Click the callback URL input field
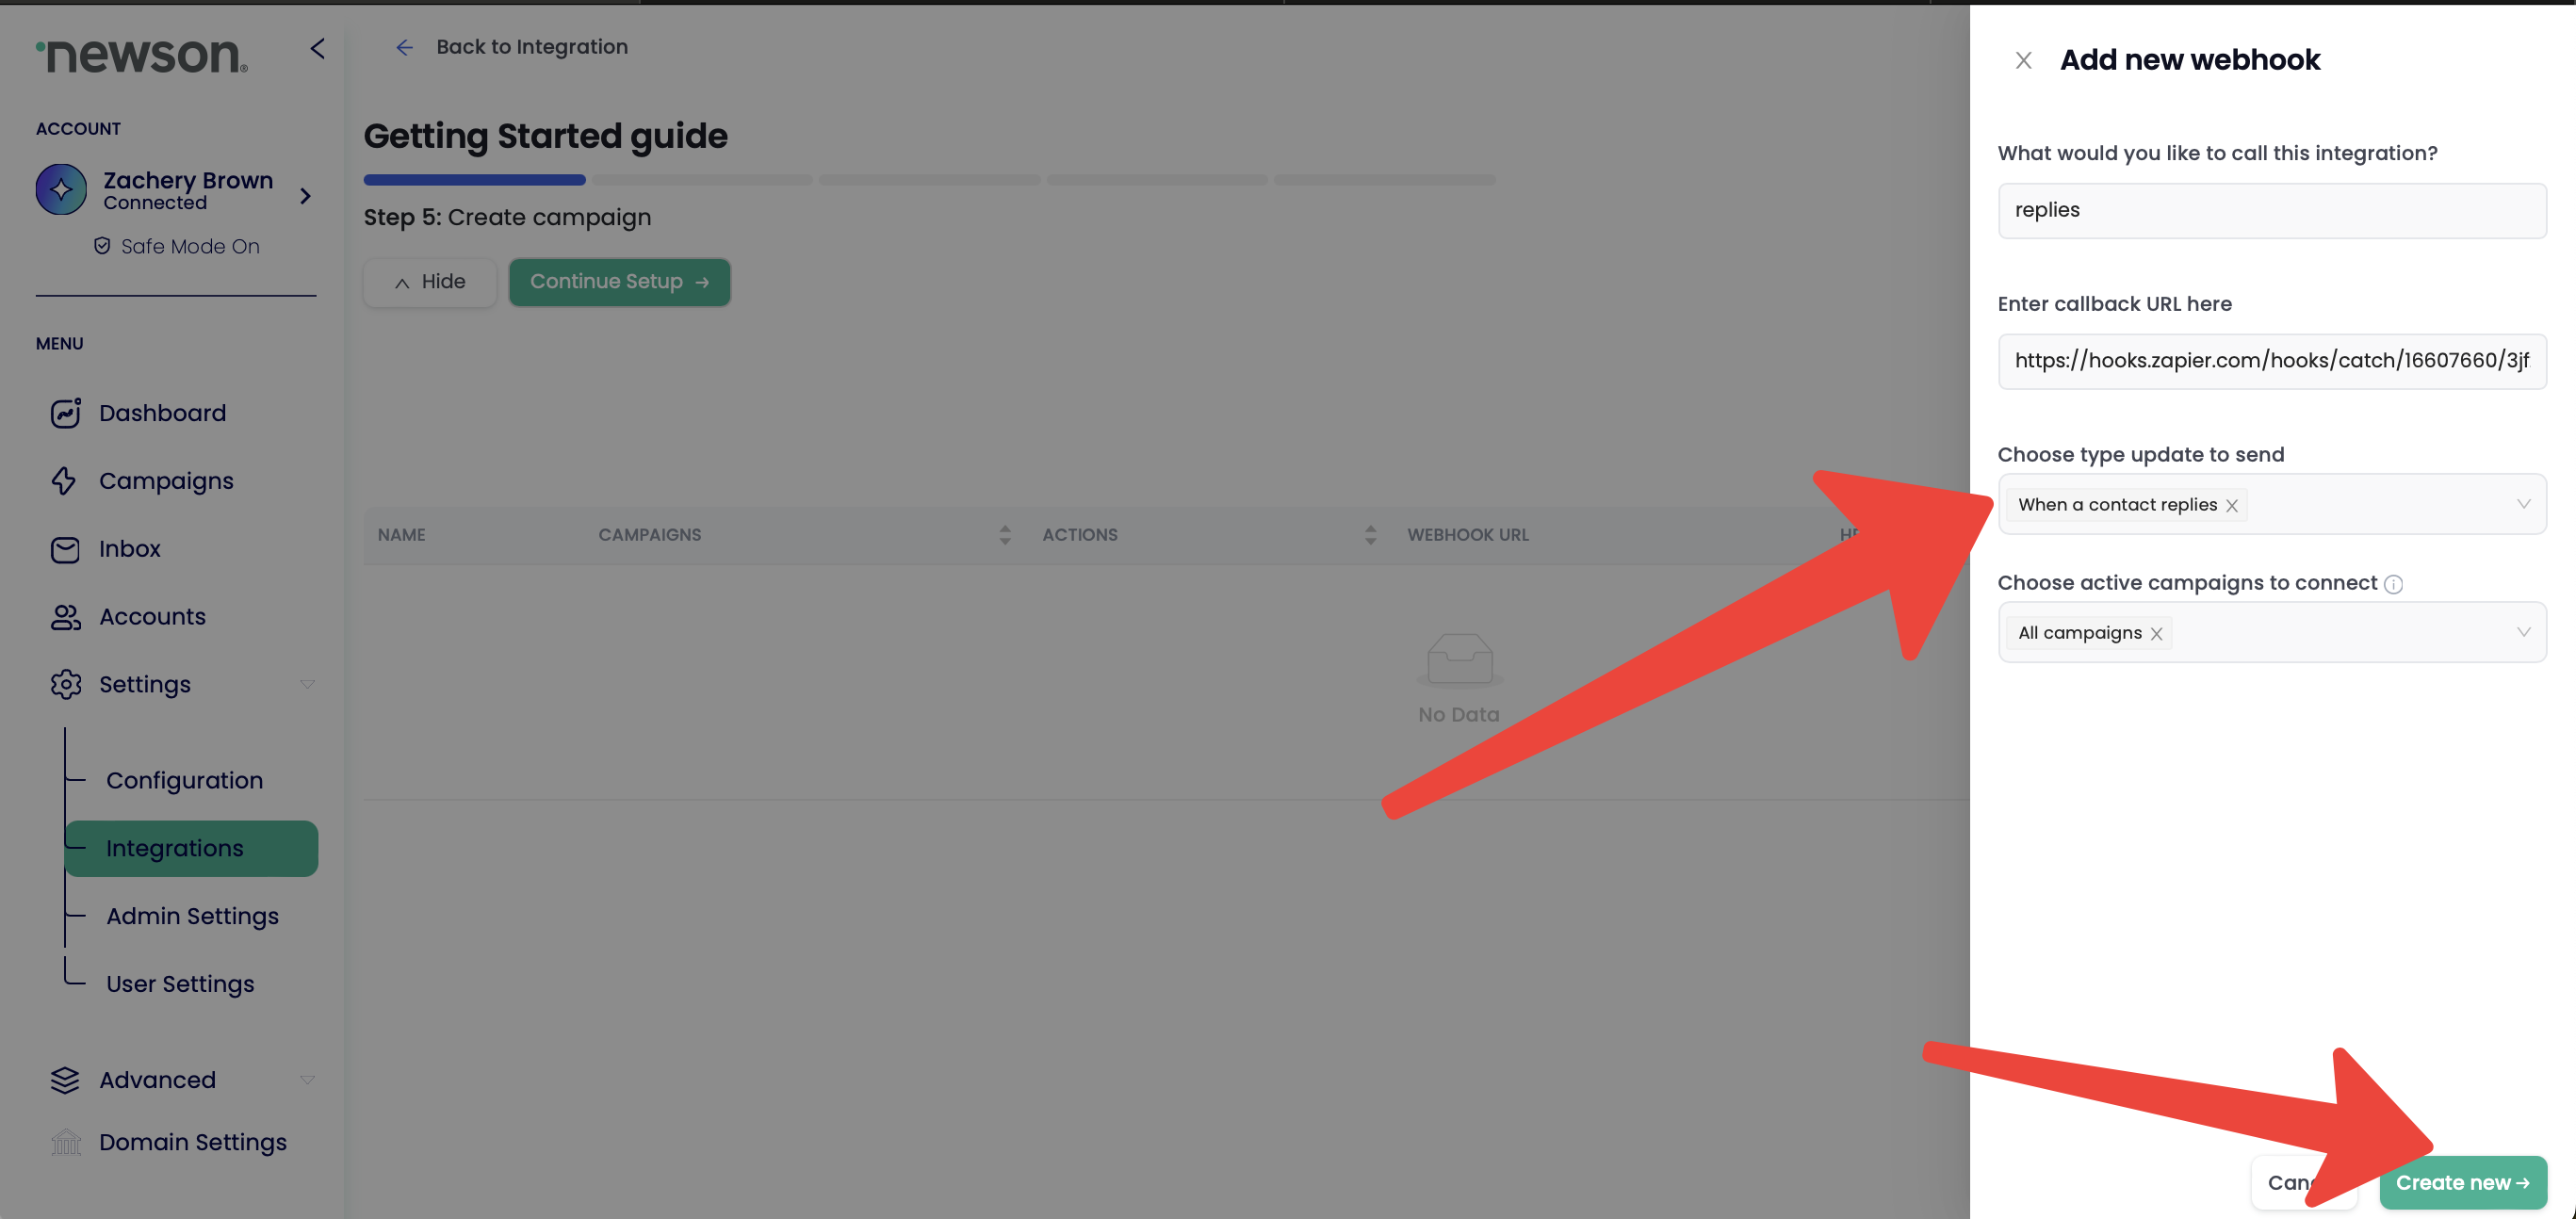 [x=2270, y=361]
